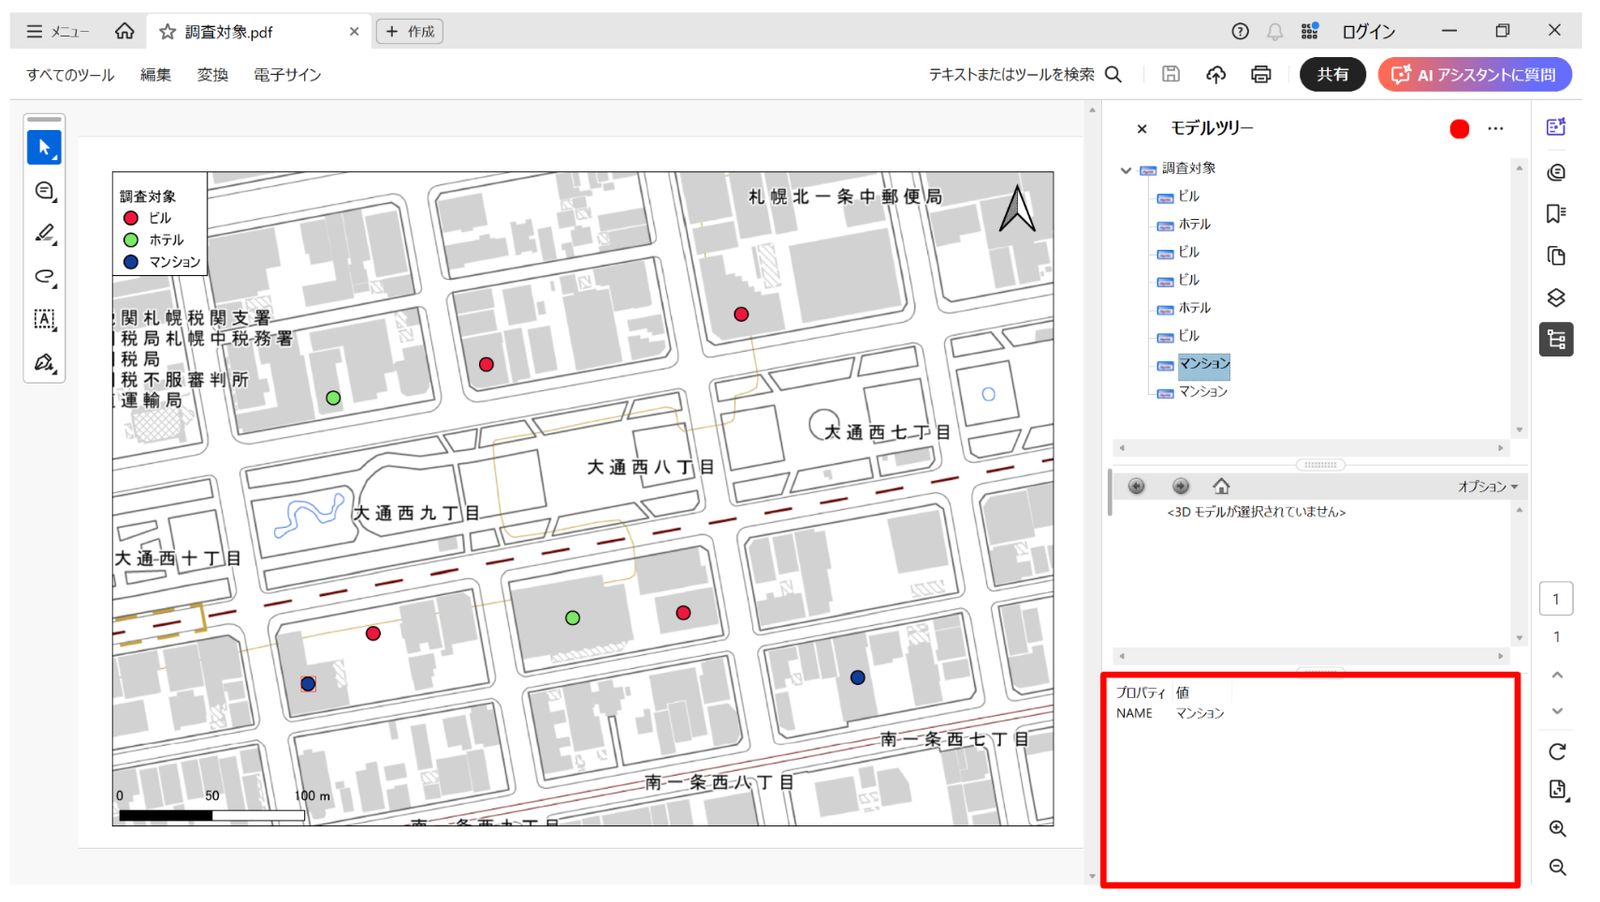Image resolution: width=1600 pixels, height=902 pixels.
Task: Click AI アシスタントに質問 button
Action: click(1475, 75)
